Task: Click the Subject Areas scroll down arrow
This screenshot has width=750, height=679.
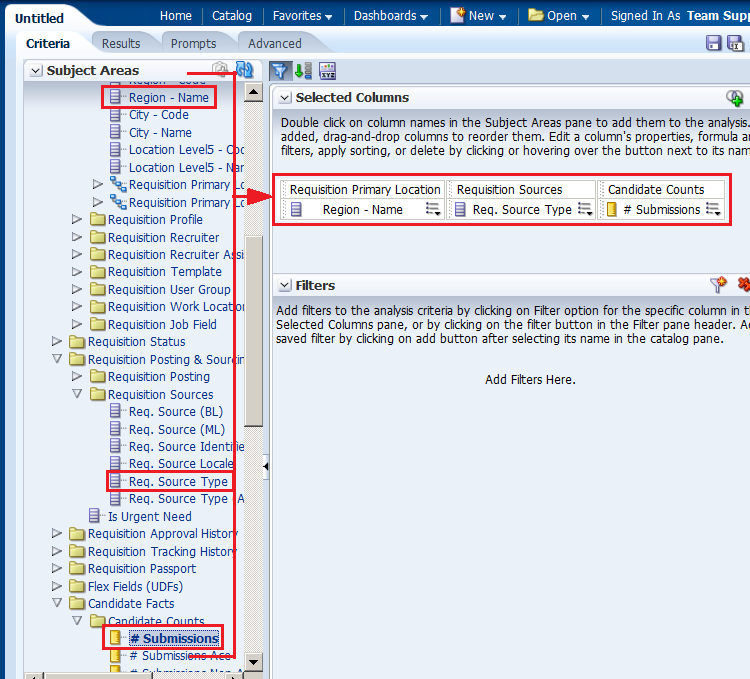Action: (254, 662)
